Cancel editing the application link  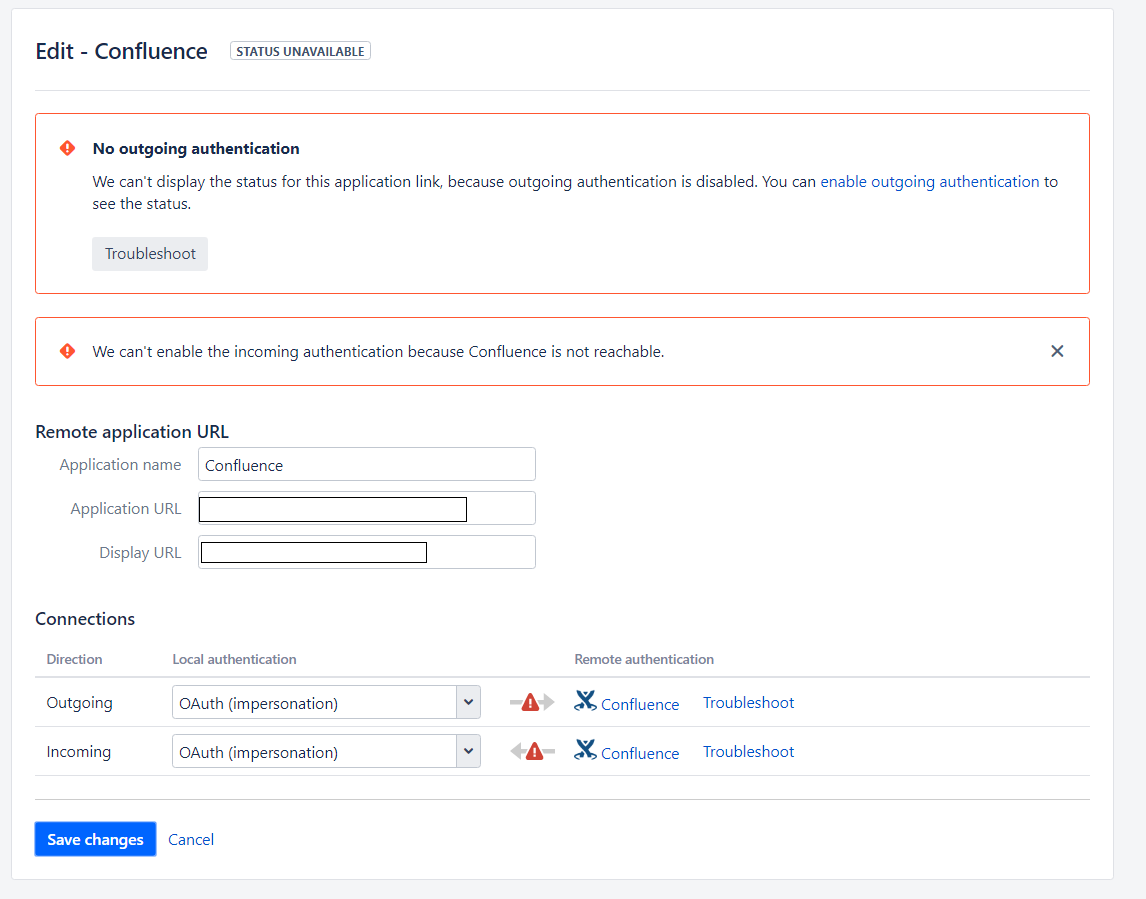(x=191, y=840)
